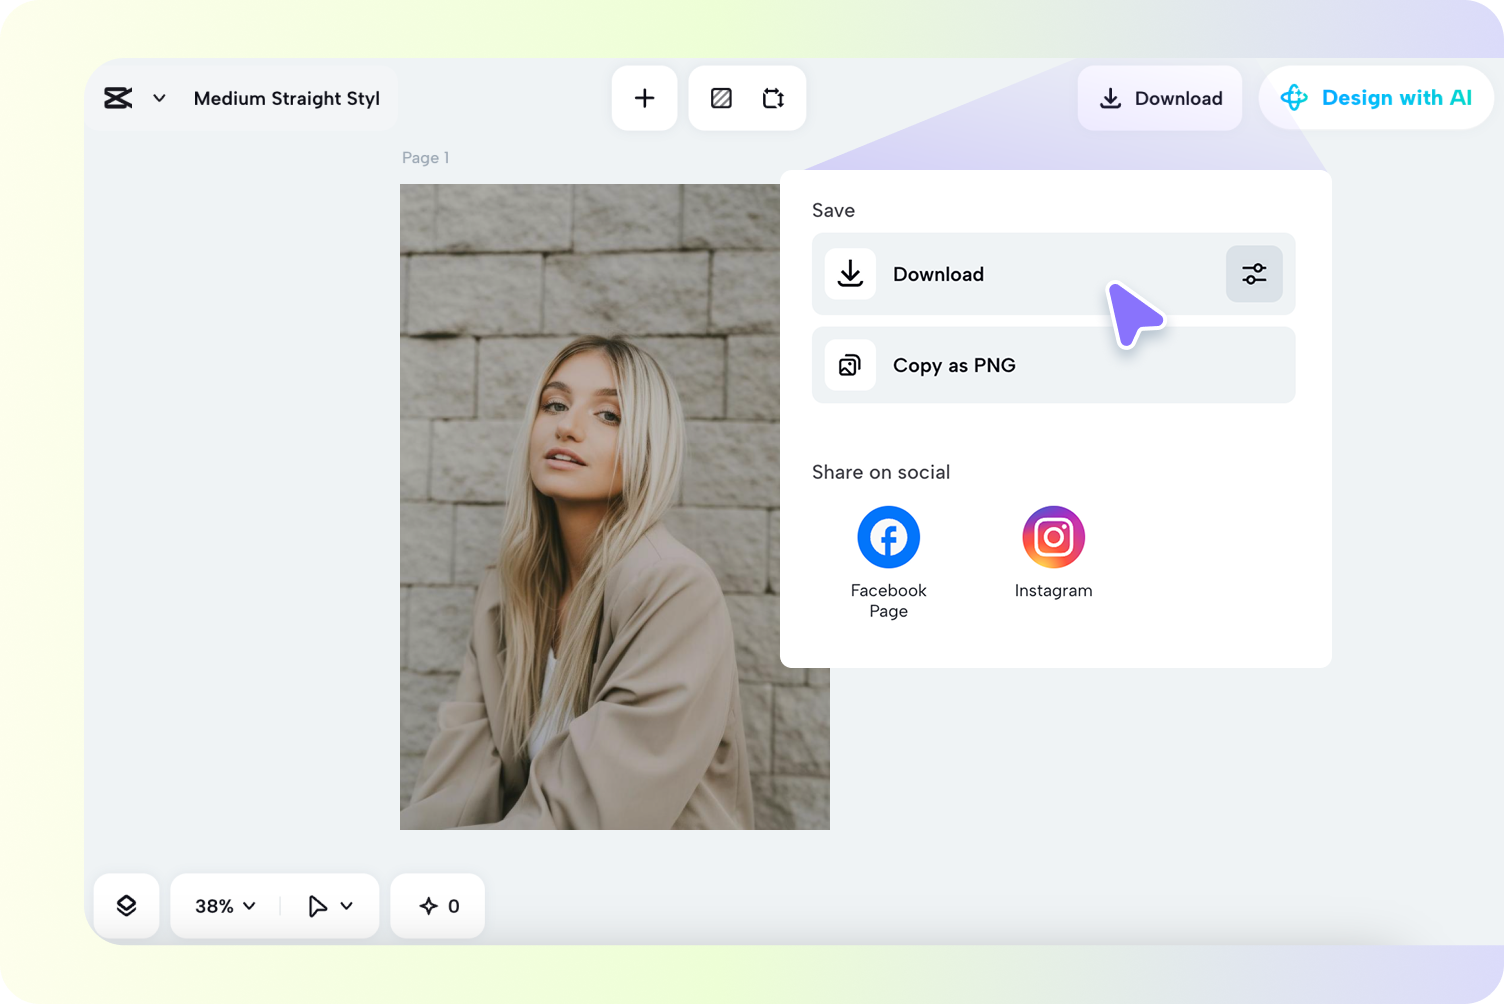Share to Facebook Page

click(888, 538)
